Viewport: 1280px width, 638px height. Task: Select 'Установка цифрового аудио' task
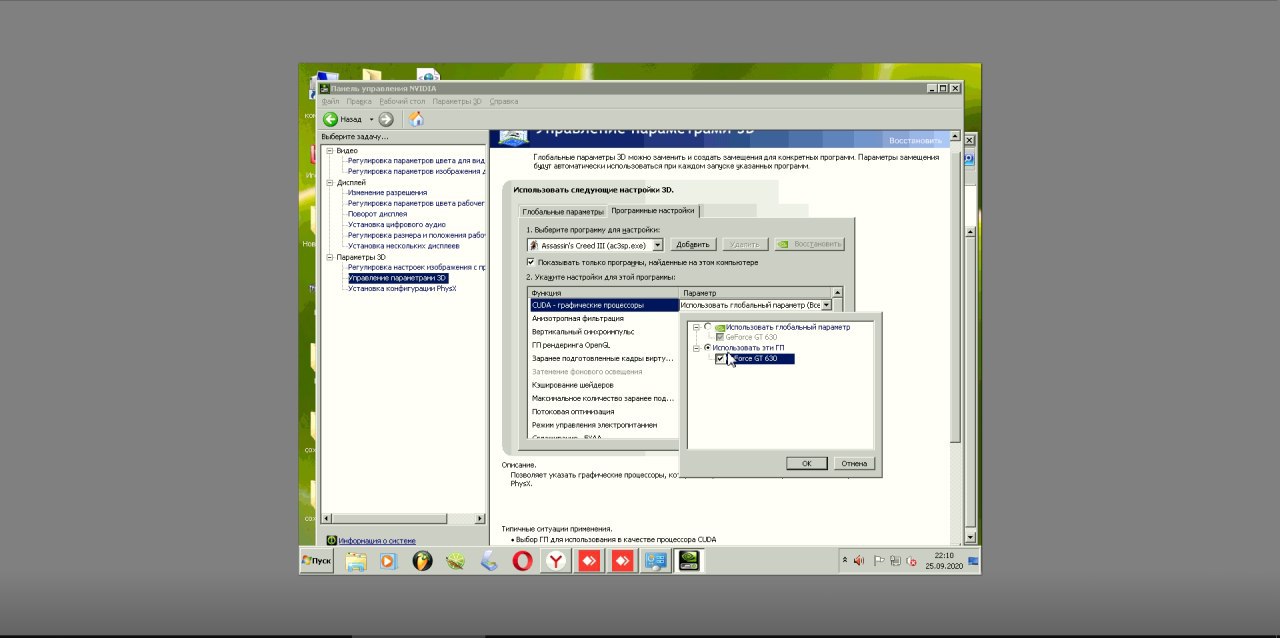click(397, 224)
